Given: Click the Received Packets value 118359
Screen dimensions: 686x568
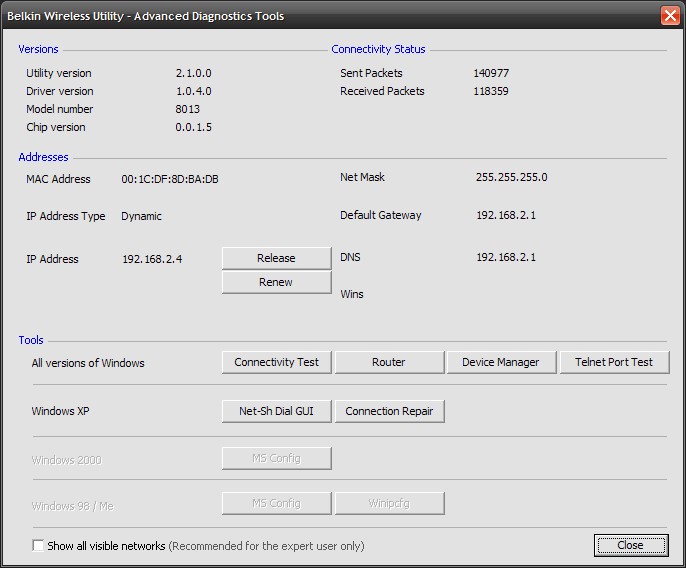Looking at the screenshot, I should 491,91.
